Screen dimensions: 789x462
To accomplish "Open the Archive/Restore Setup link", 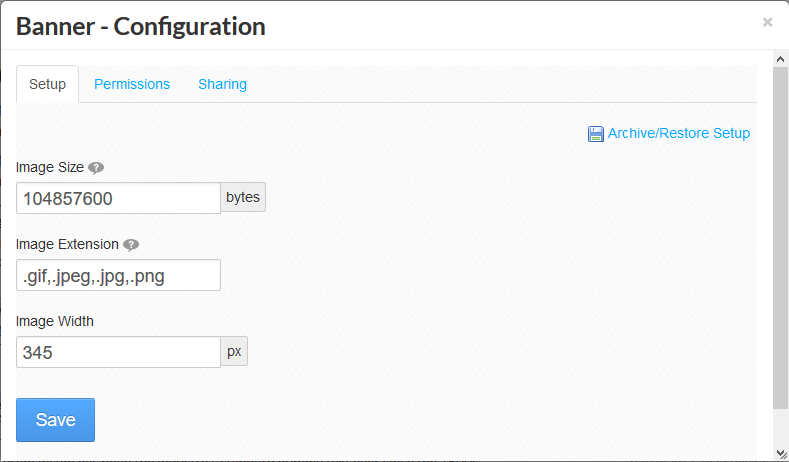I will [678, 133].
